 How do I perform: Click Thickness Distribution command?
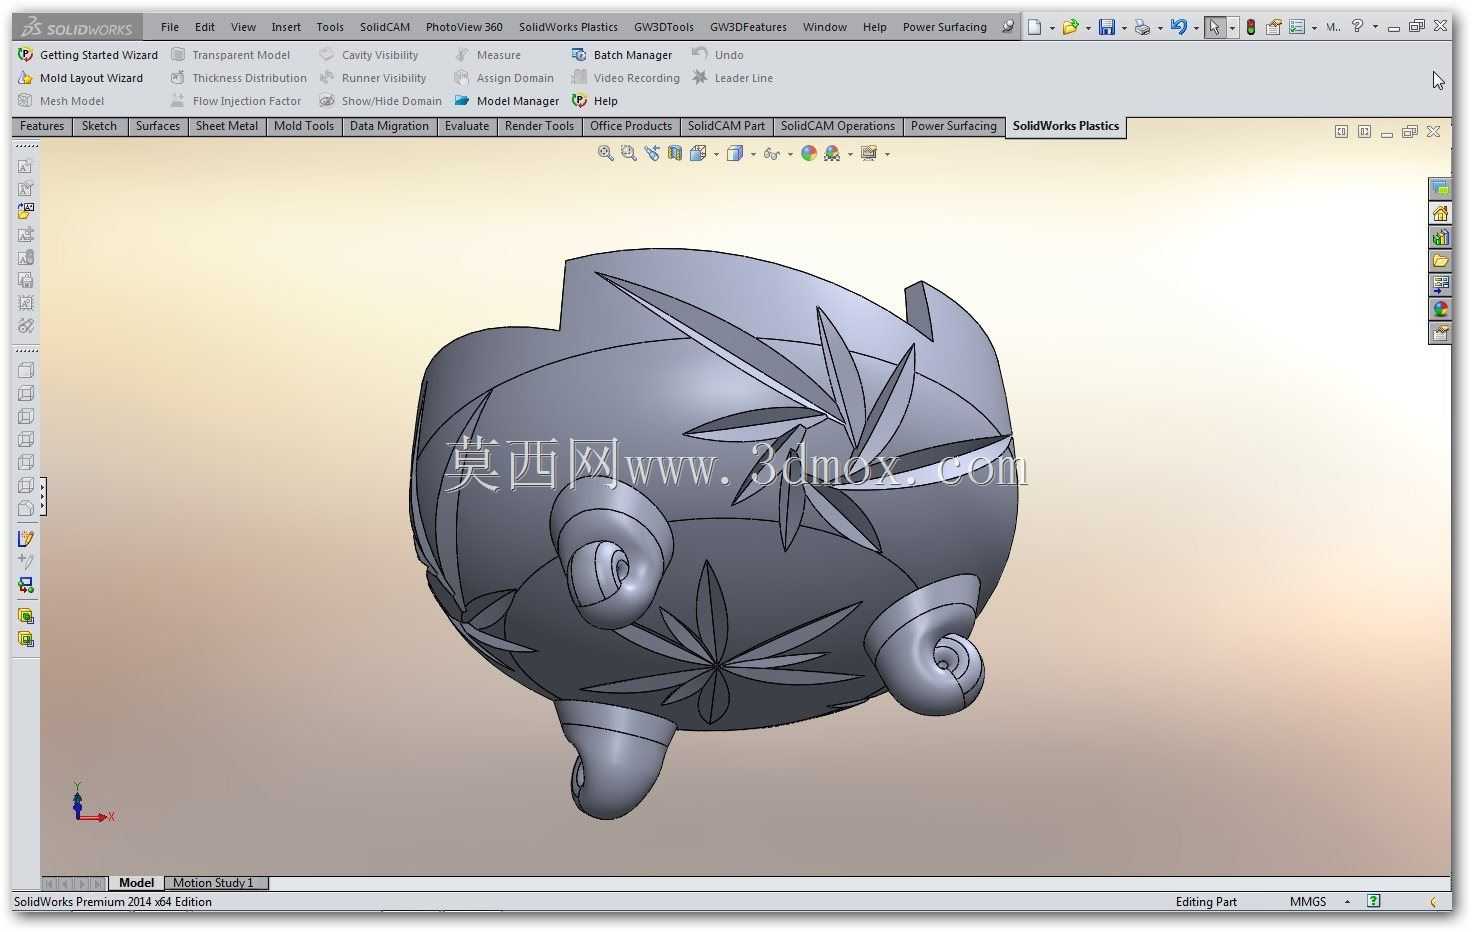pyautogui.click(x=238, y=78)
